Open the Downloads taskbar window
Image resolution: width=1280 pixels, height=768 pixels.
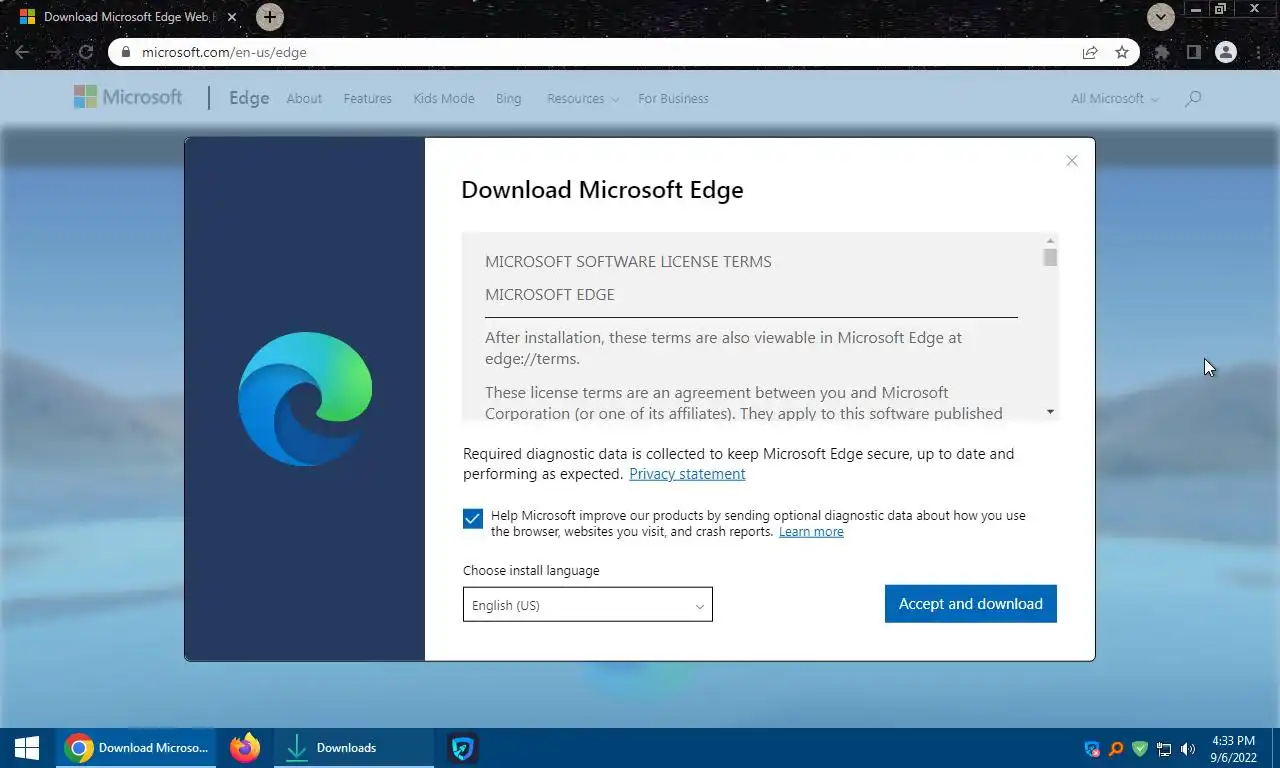[x=354, y=748]
